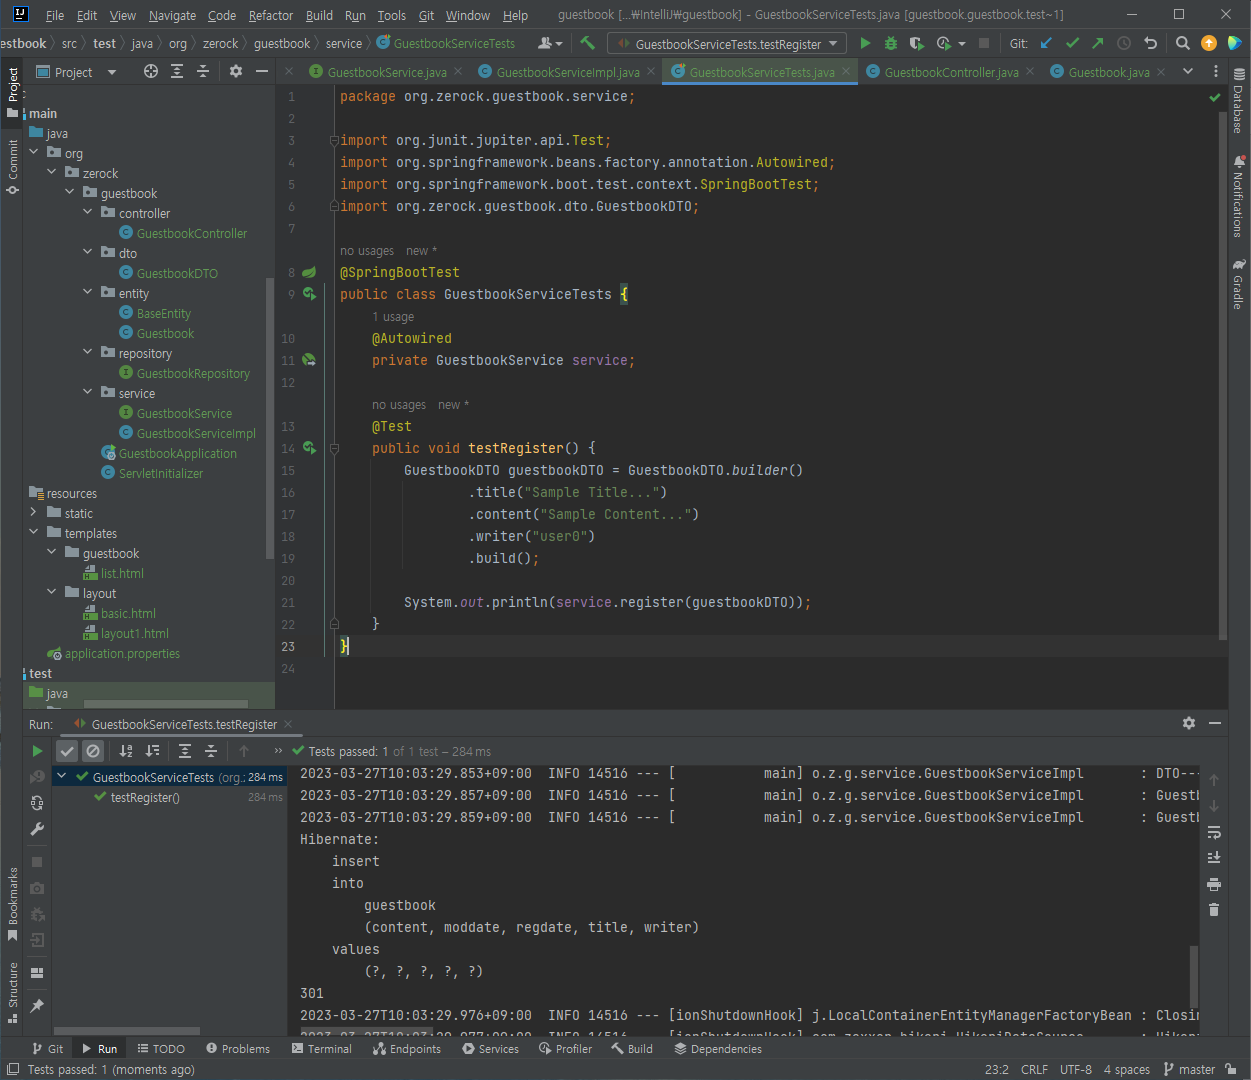
Task: Print console output printer icon
Action: [1214, 884]
